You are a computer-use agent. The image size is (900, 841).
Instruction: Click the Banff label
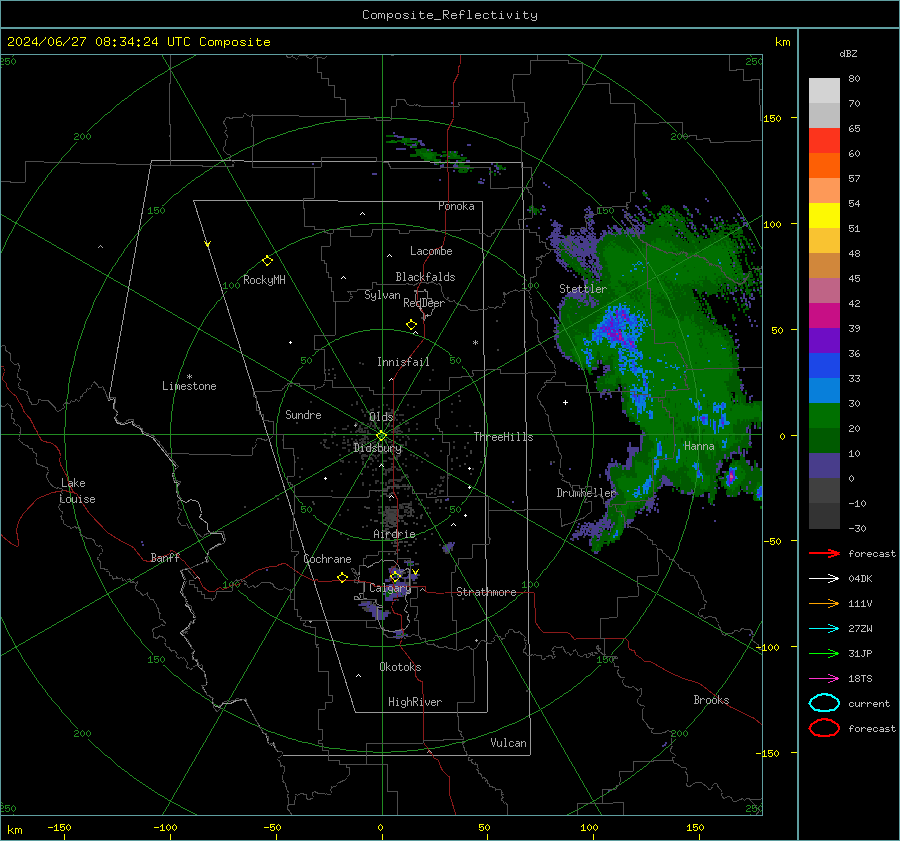[165, 557]
